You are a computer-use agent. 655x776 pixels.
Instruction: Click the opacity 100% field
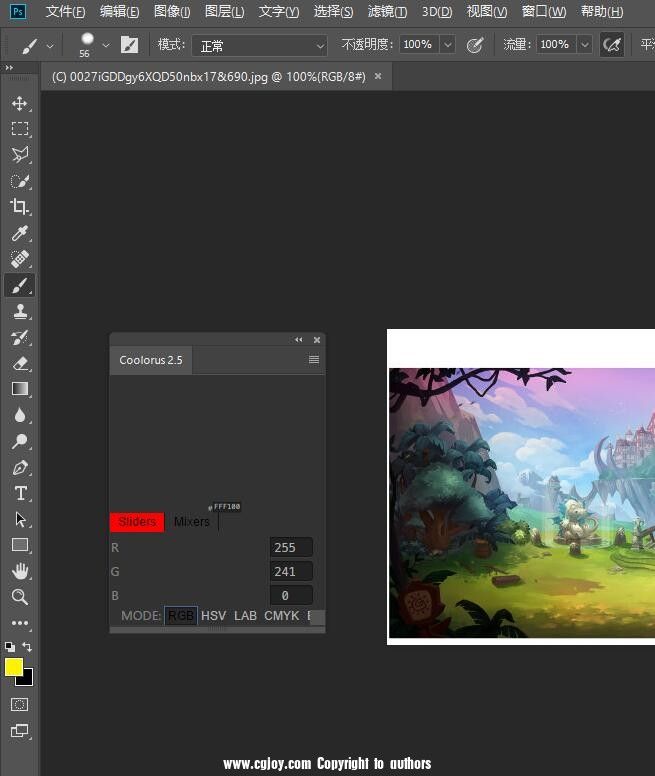pyautogui.click(x=419, y=45)
